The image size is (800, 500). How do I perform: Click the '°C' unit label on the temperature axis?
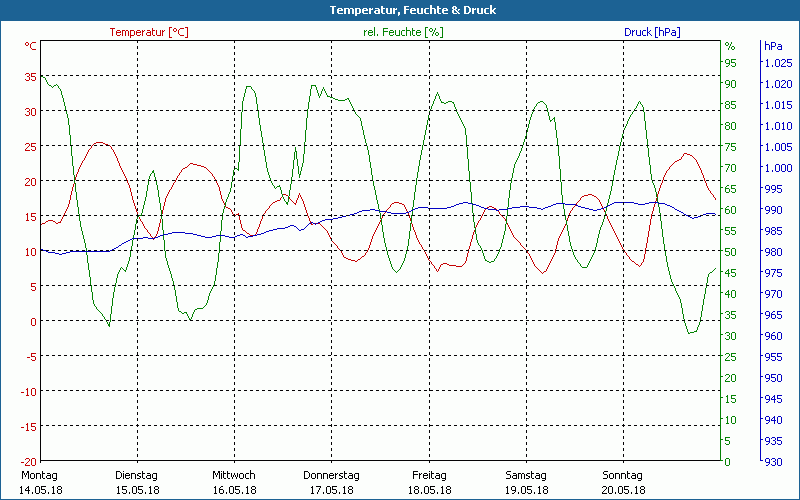[x=31, y=46]
